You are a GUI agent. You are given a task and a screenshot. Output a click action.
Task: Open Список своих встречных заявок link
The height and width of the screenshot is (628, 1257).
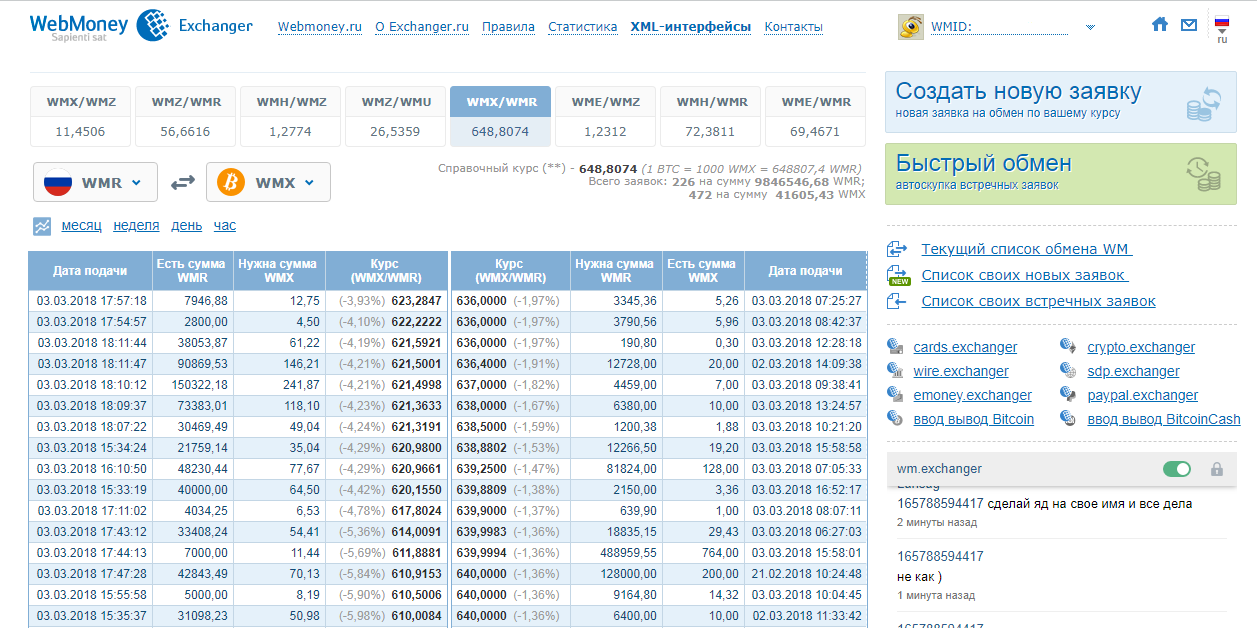pos(1038,301)
